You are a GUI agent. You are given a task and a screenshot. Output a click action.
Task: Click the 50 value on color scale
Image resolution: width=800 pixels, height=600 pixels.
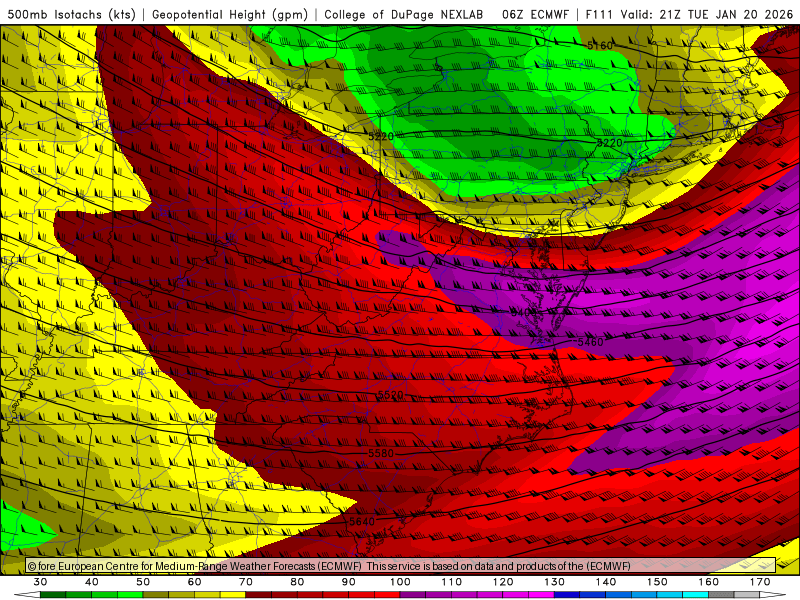(143, 582)
